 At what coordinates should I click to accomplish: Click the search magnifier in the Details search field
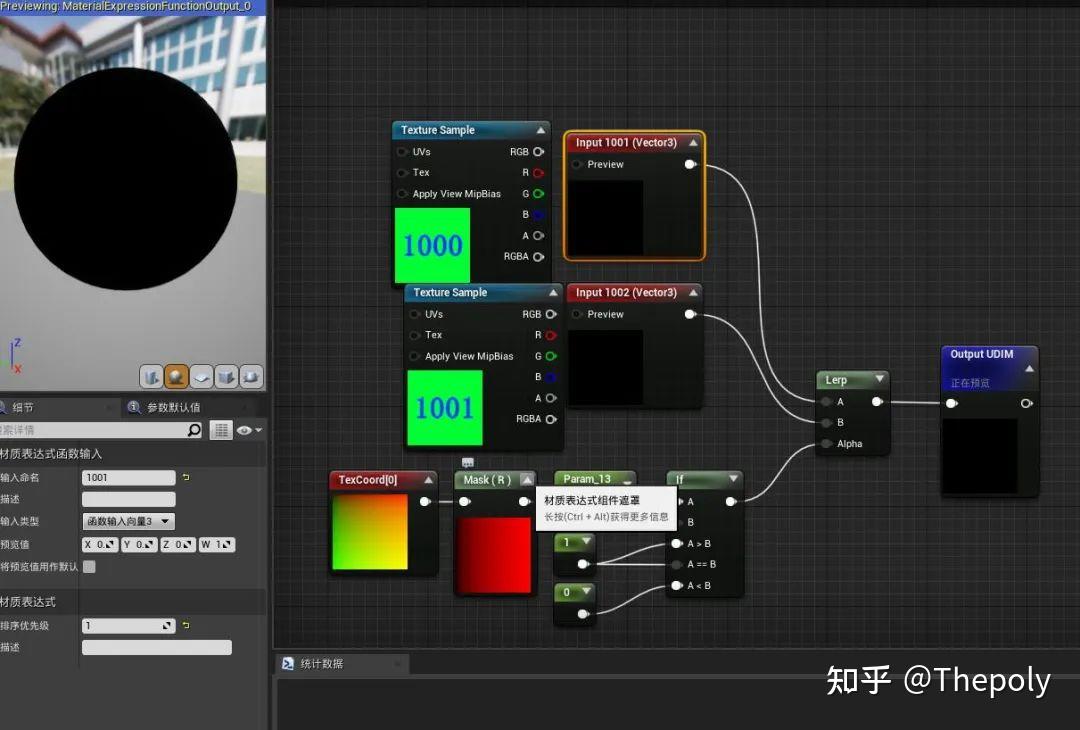(x=195, y=429)
